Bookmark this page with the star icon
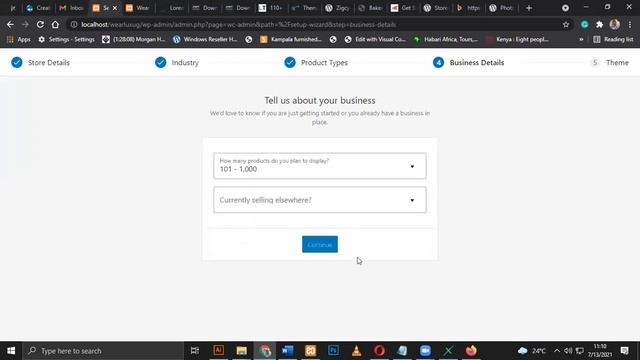640x360 pixels. pos(566,24)
